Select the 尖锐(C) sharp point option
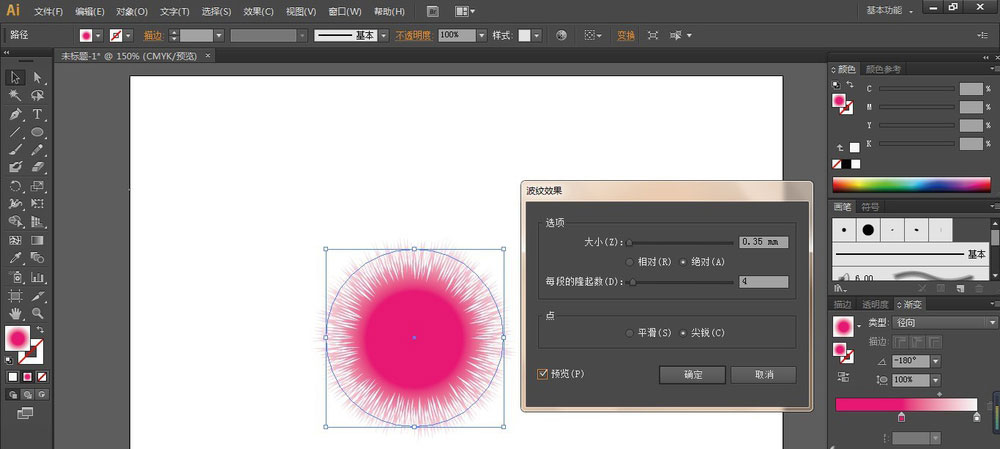 coord(685,332)
